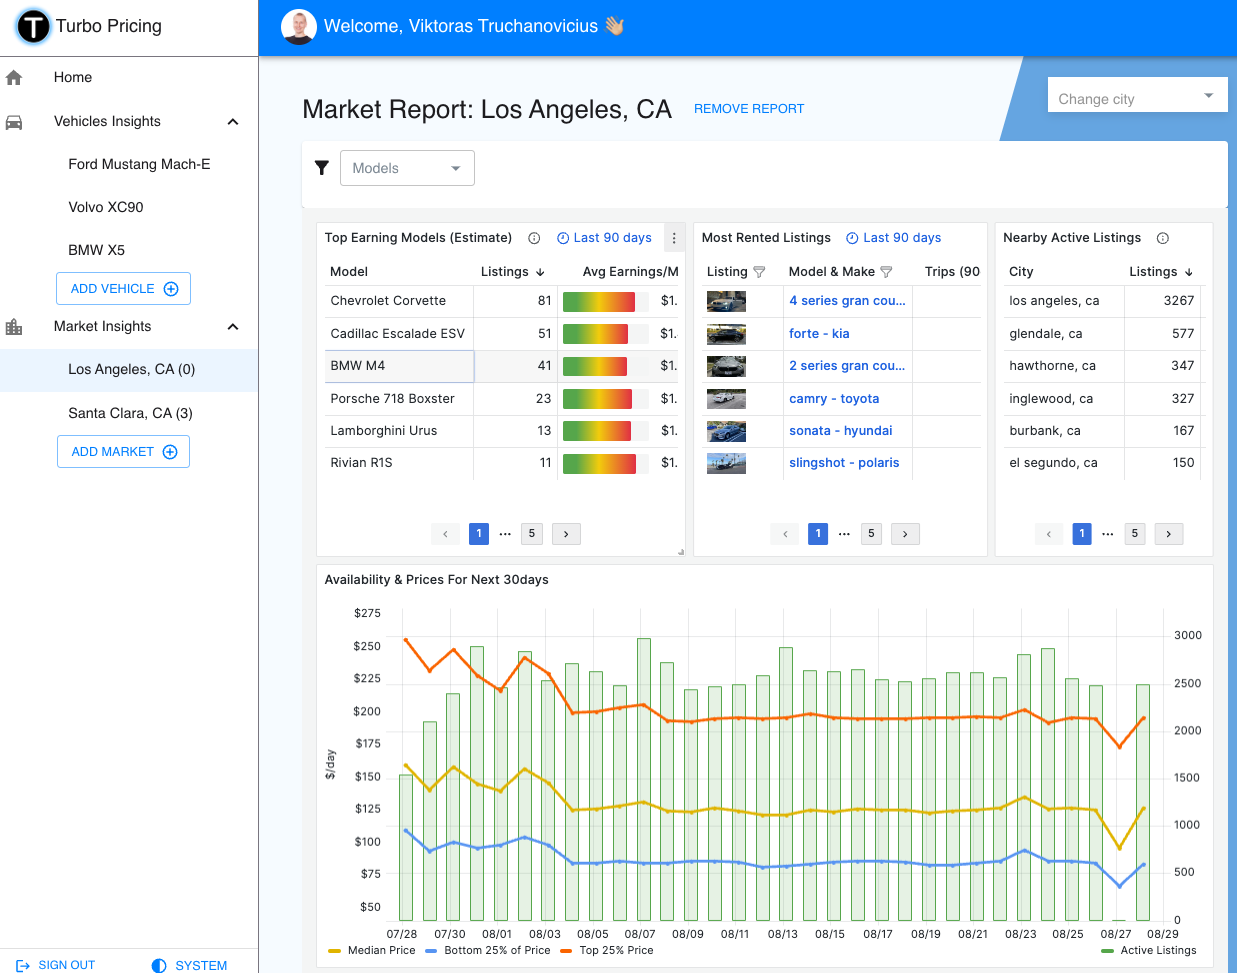
Task: Open the Models dropdown filter
Action: click(x=407, y=168)
